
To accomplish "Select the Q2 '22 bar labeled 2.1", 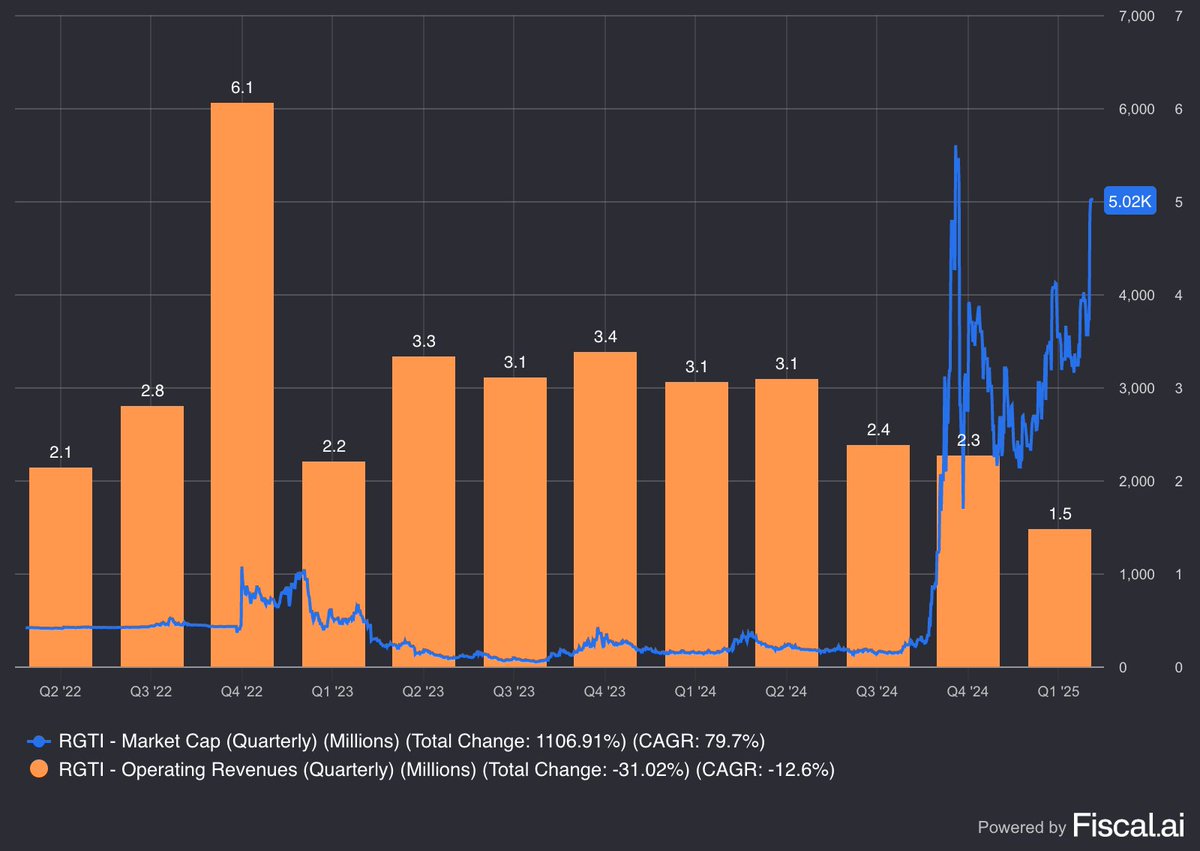I will coord(61,567).
